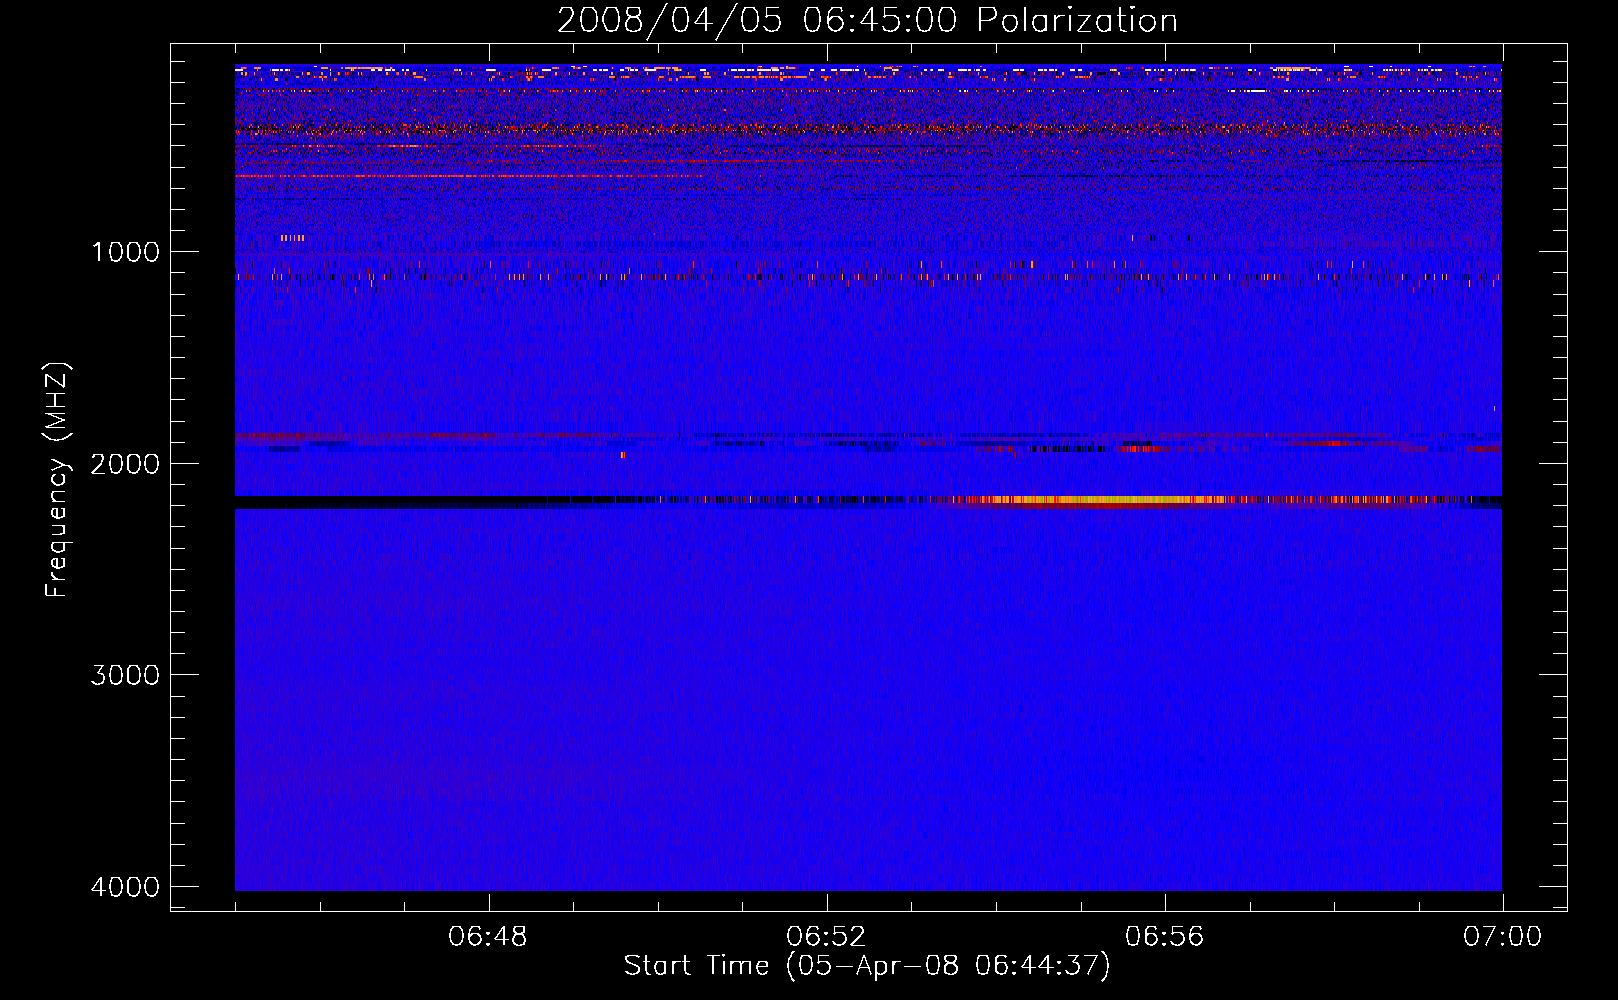This screenshot has width=1618, height=1000.
Task: Click the 07:00 time tick label
Action: (1502, 937)
